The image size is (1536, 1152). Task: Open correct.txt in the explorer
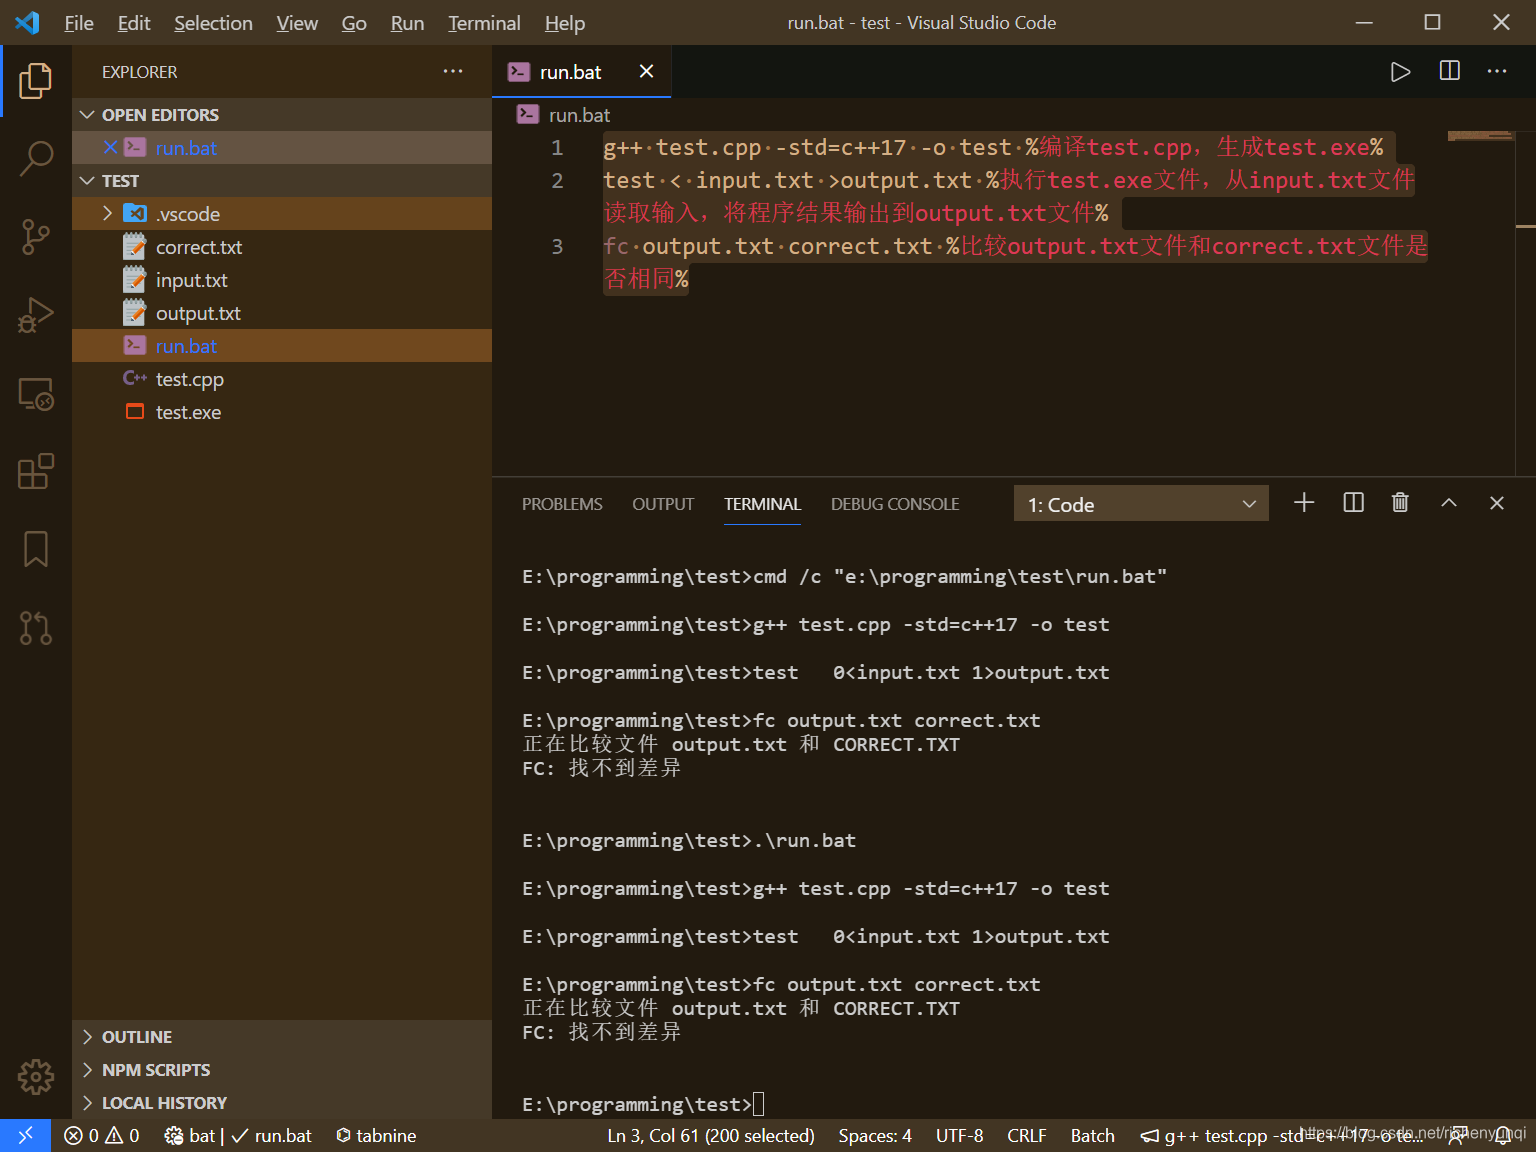click(x=282, y=247)
